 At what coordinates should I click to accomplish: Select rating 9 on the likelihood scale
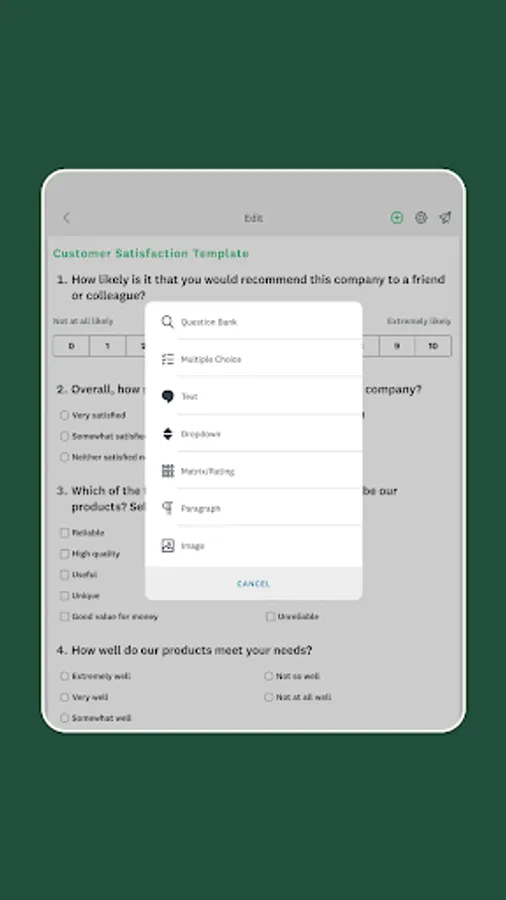396,346
